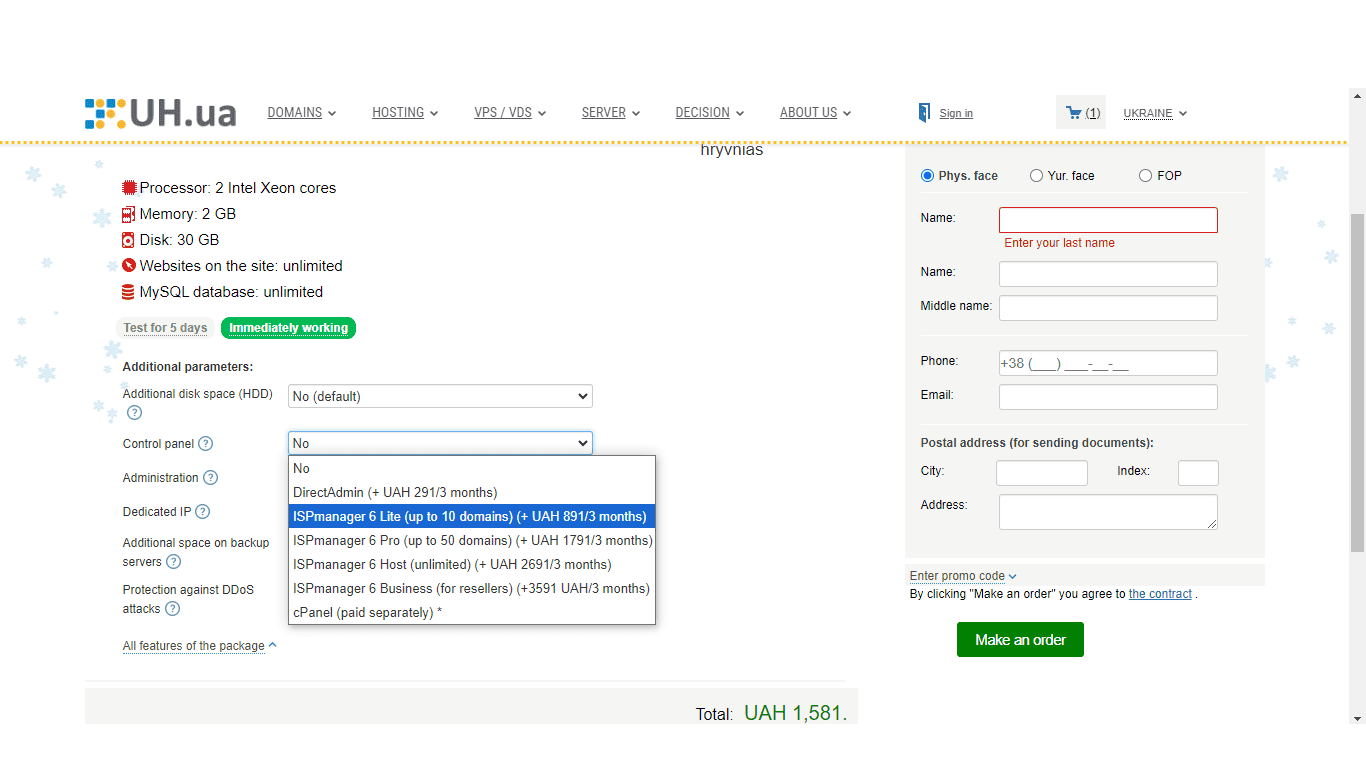Collapse the Control panel dropdown
Screen dimensions: 1366x768
(x=440, y=443)
